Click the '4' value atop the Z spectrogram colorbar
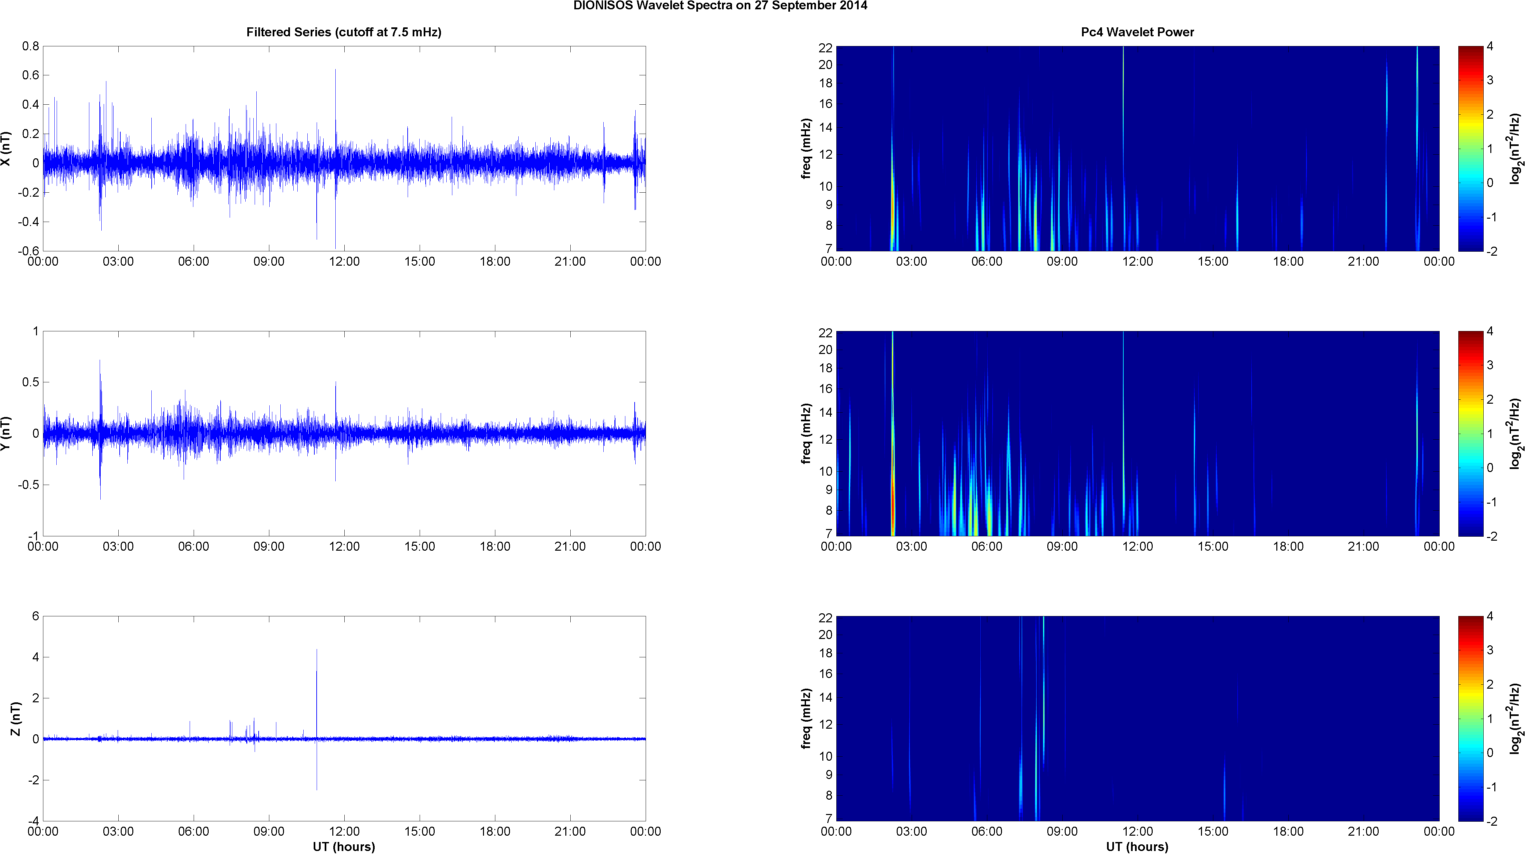Image resolution: width=1525 pixels, height=854 pixels. pyautogui.click(x=1490, y=617)
